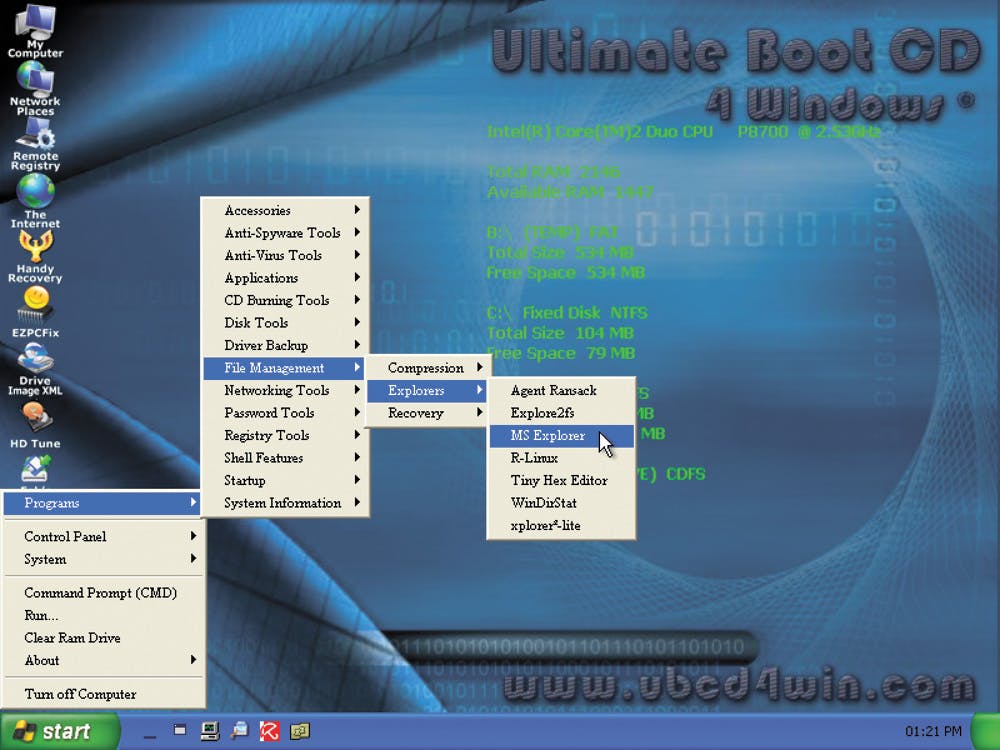Viewport: 1000px width, 750px height.
Task: Select File Management menu entry
Action: point(284,368)
